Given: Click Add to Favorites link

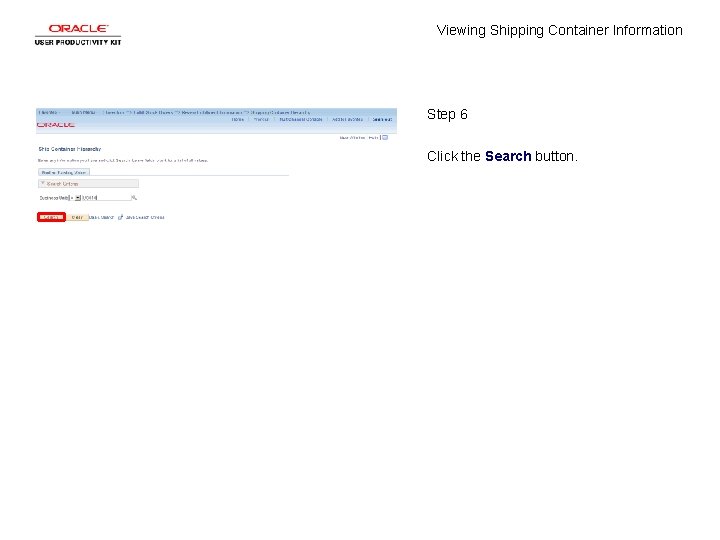Looking at the screenshot, I should coord(347,119).
